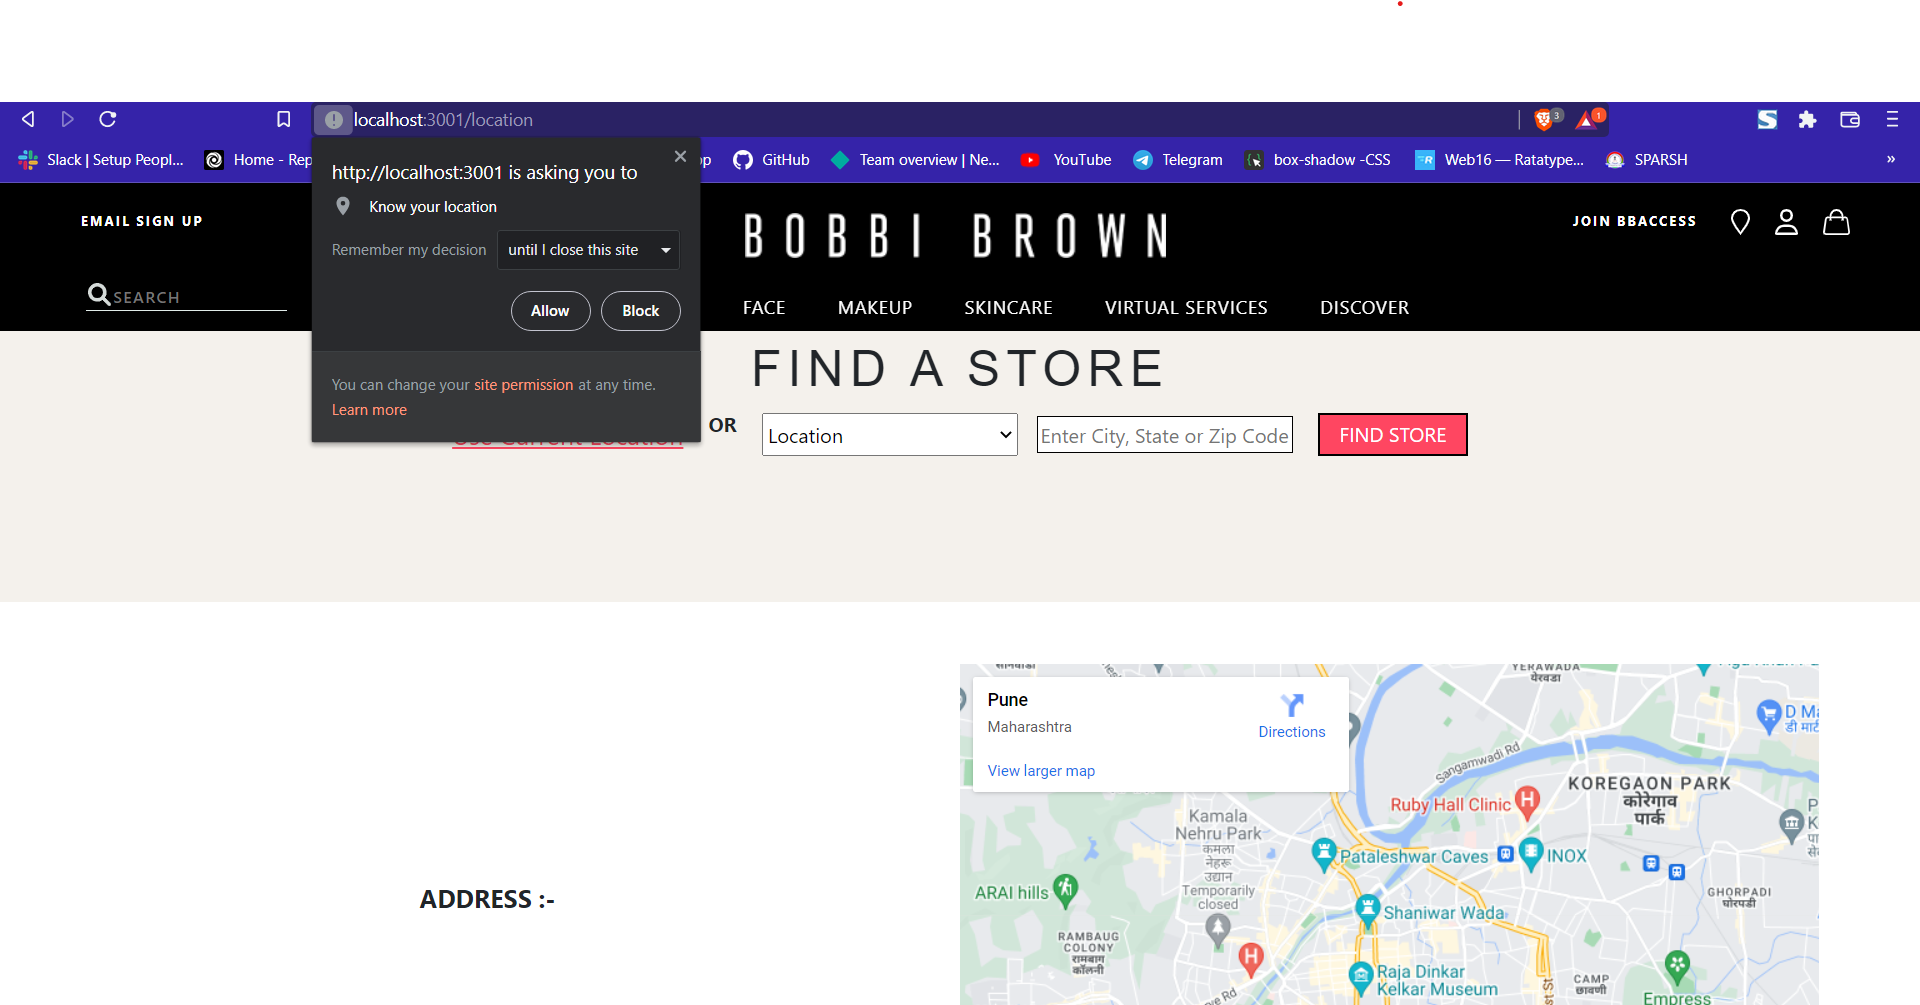Click JOIN BBACCESS link
This screenshot has height=1005, width=1920.
pyautogui.click(x=1634, y=221)
